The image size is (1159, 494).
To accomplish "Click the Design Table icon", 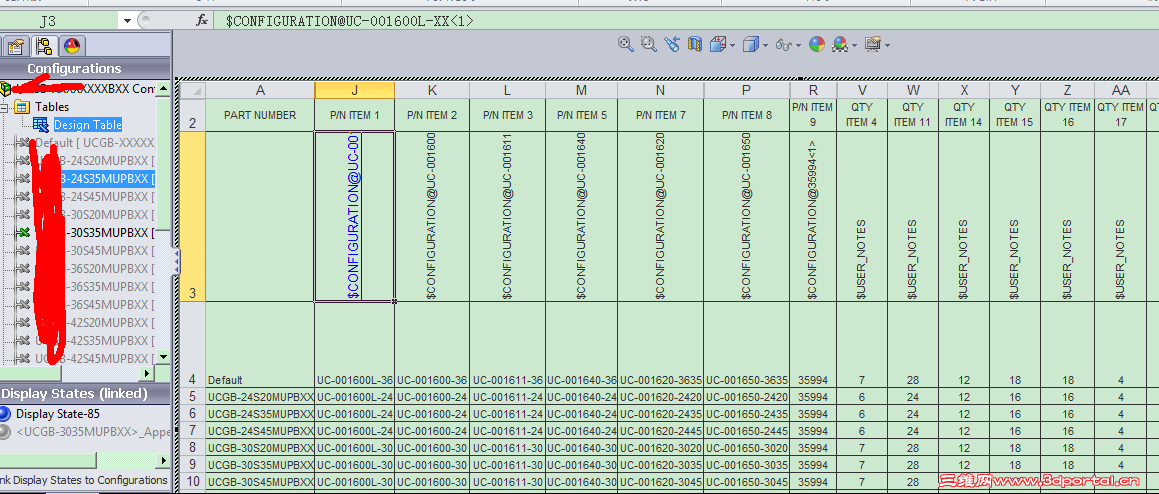I will 41,125.
